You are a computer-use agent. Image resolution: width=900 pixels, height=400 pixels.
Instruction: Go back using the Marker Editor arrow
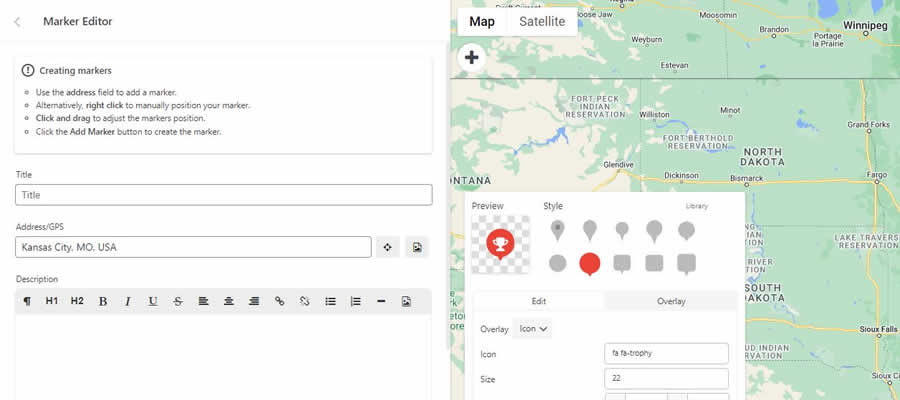pyautogui.click(x=17, y=22)
